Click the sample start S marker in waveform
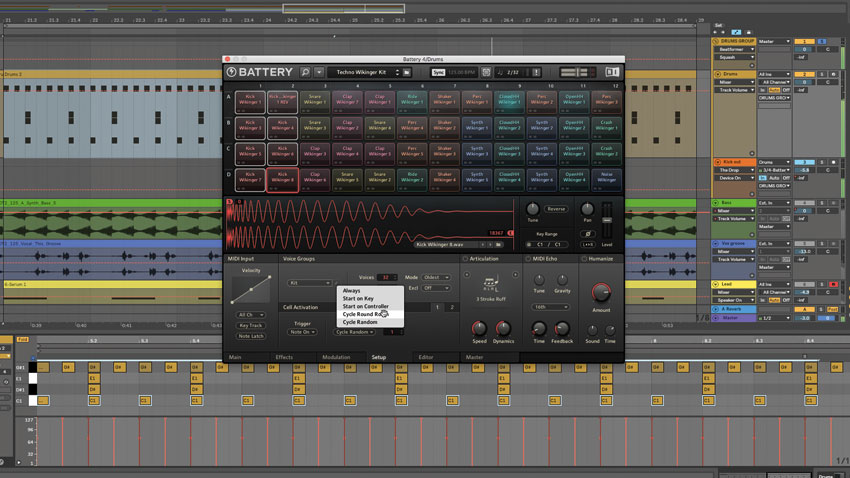This screenshot has height=478, width=850. pyautogui.click(x=229, y=202)
